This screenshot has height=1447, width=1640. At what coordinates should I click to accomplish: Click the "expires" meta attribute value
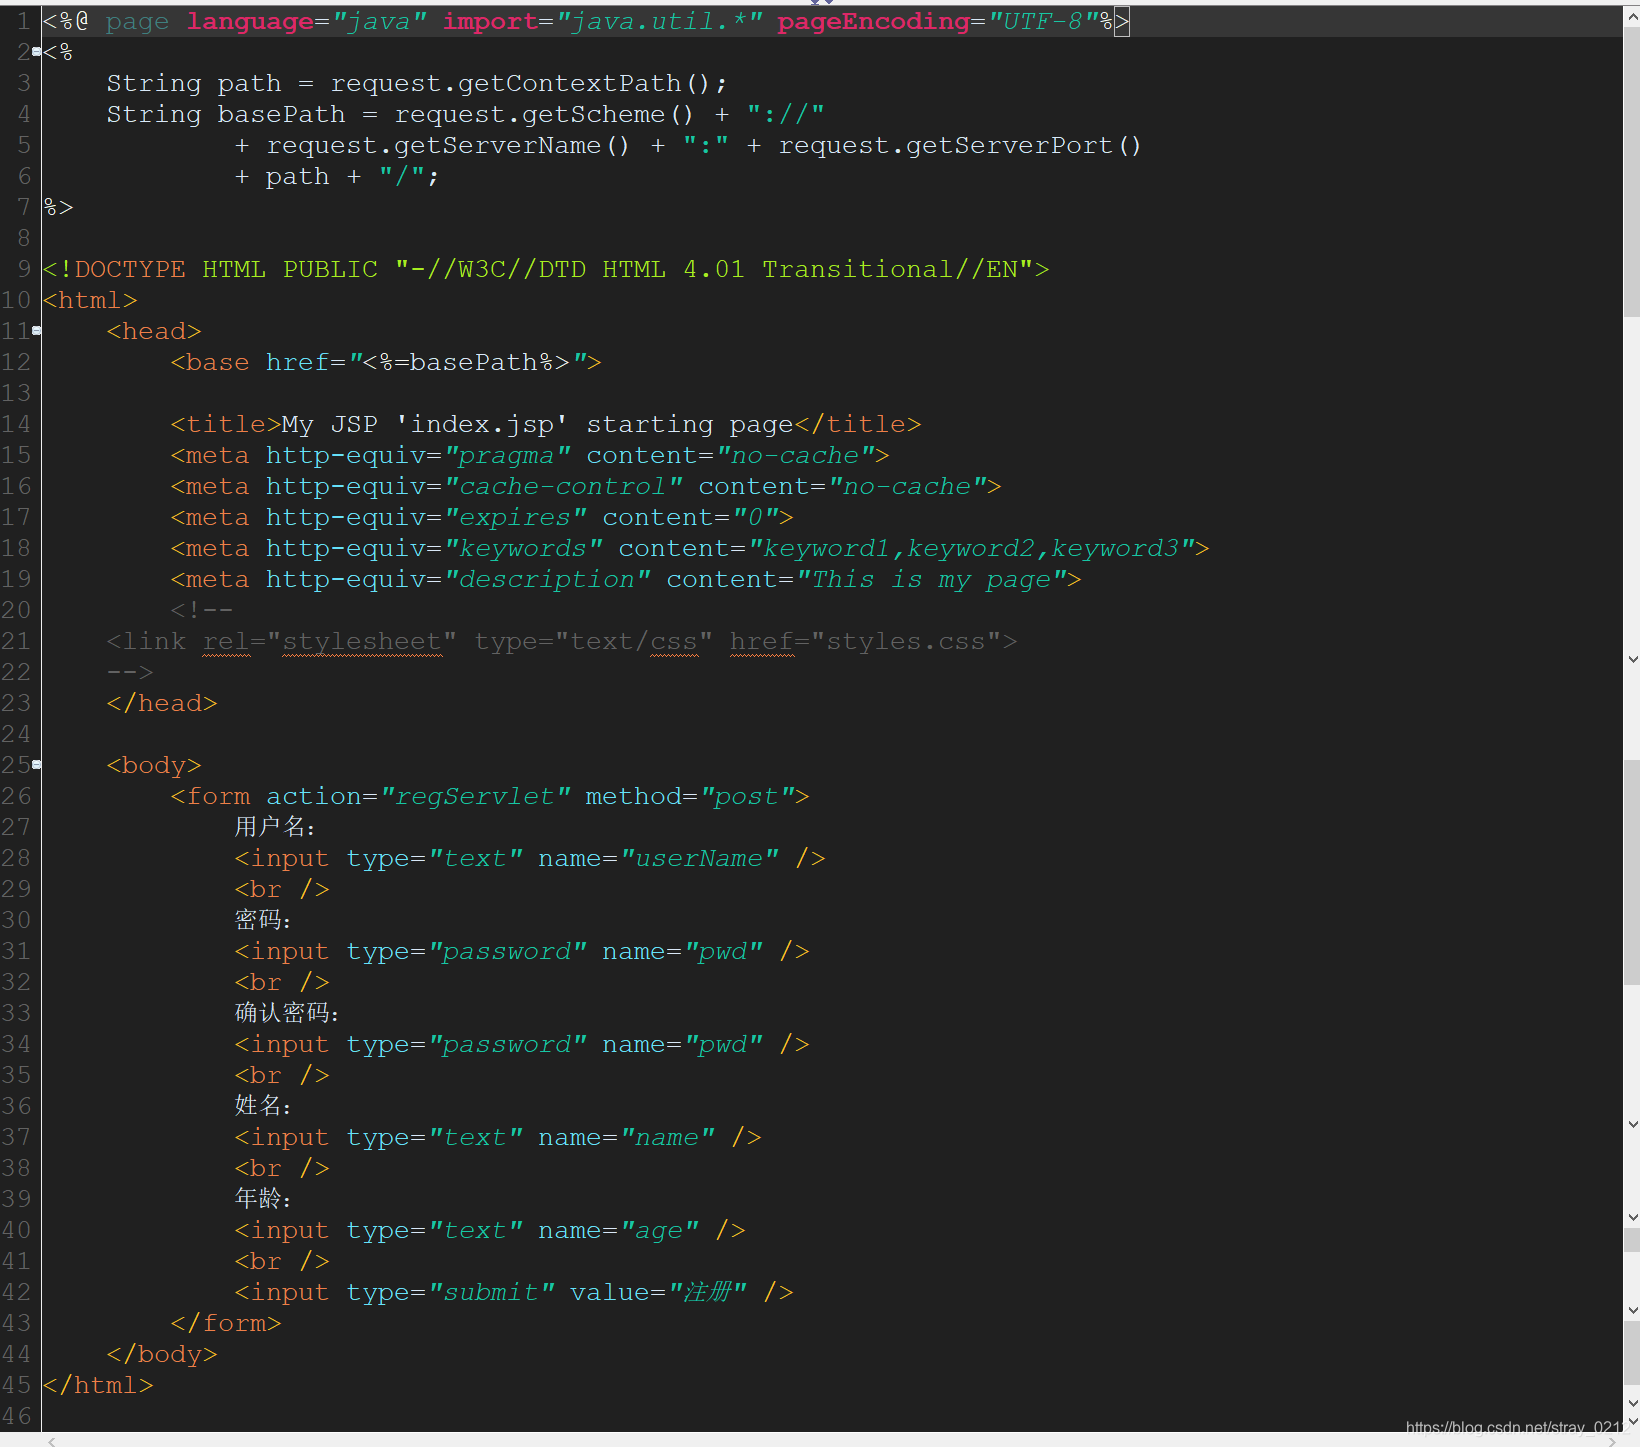515,518
